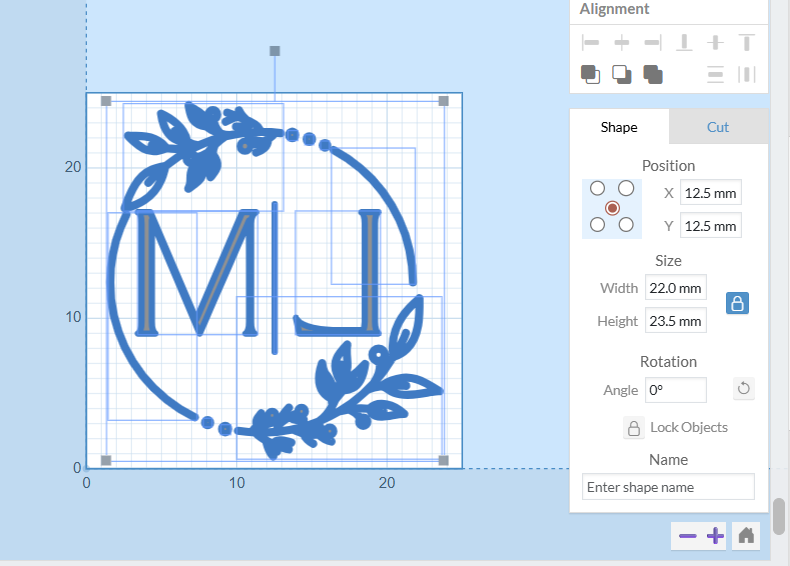Click the align bottom edges icon
Screen dimensions: 790x566
click(x=684, y=42)
